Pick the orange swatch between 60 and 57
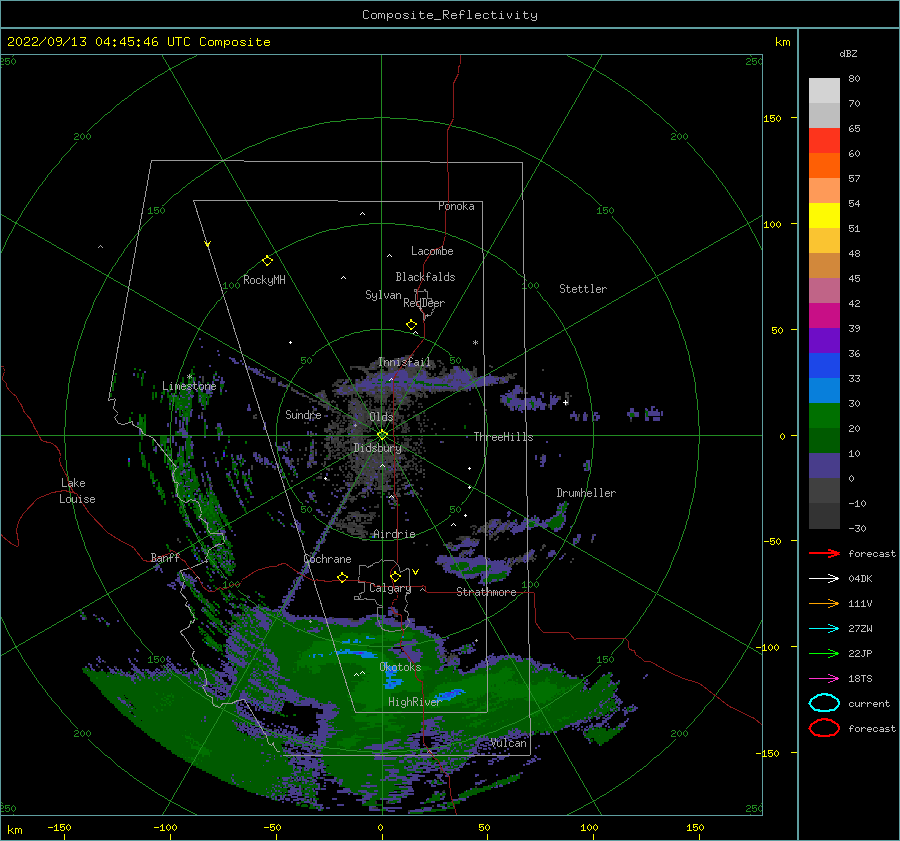The width and height of the screenshot is (900, 841). [x=824, y=166]
